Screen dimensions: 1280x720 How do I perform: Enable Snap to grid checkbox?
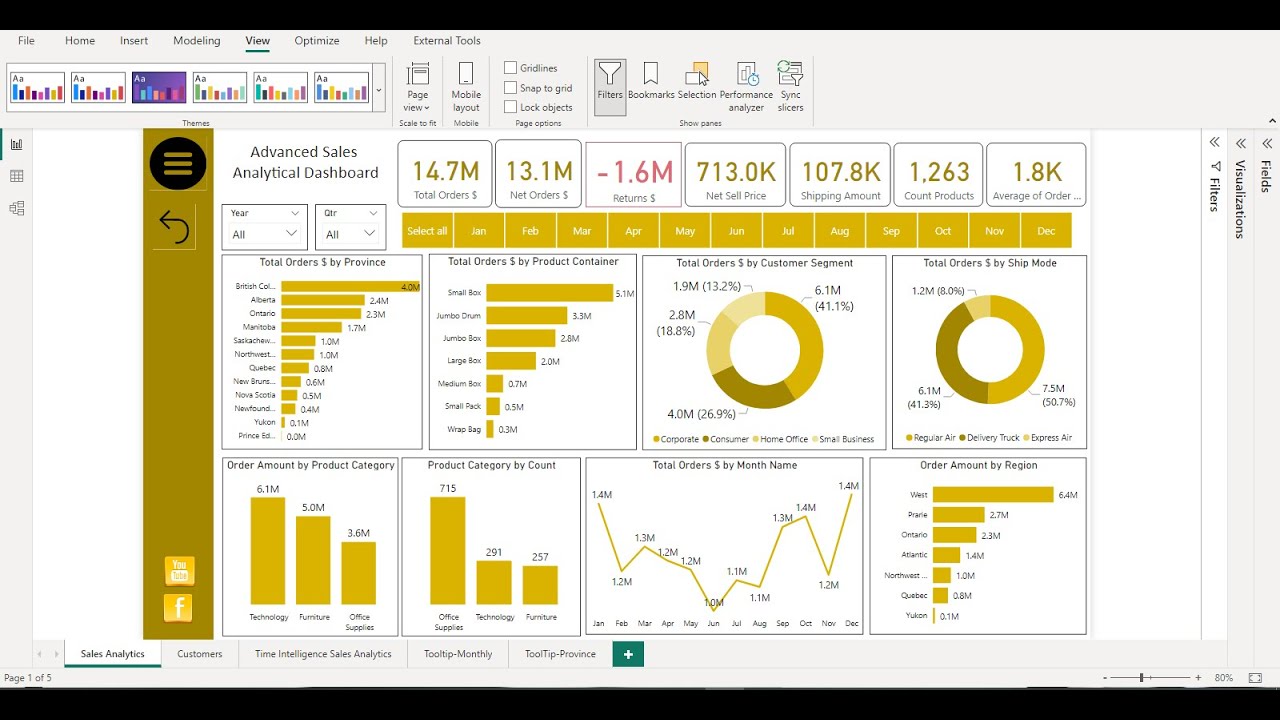(x=511, y=88)
